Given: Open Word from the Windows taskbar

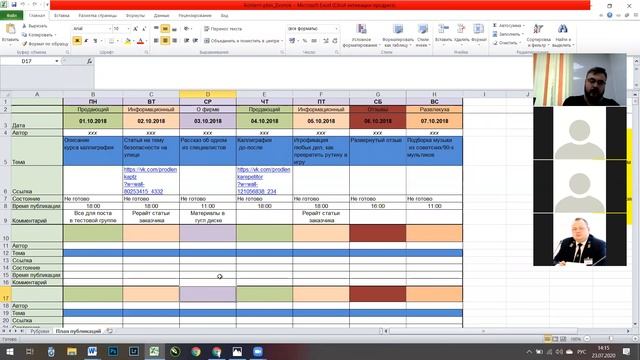Looking at the screenshot, I should 92,351.
